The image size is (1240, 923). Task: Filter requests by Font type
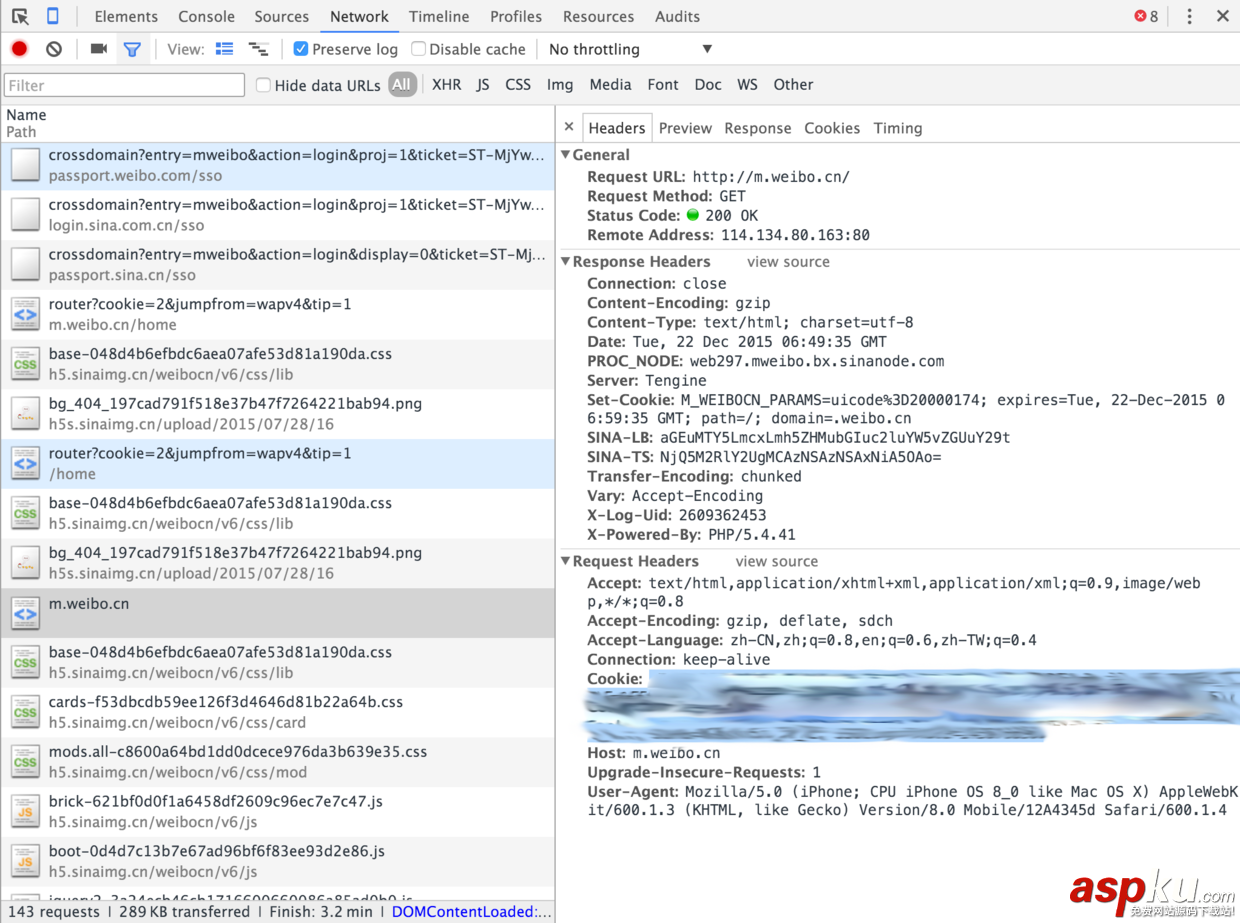tap(663, 85)
